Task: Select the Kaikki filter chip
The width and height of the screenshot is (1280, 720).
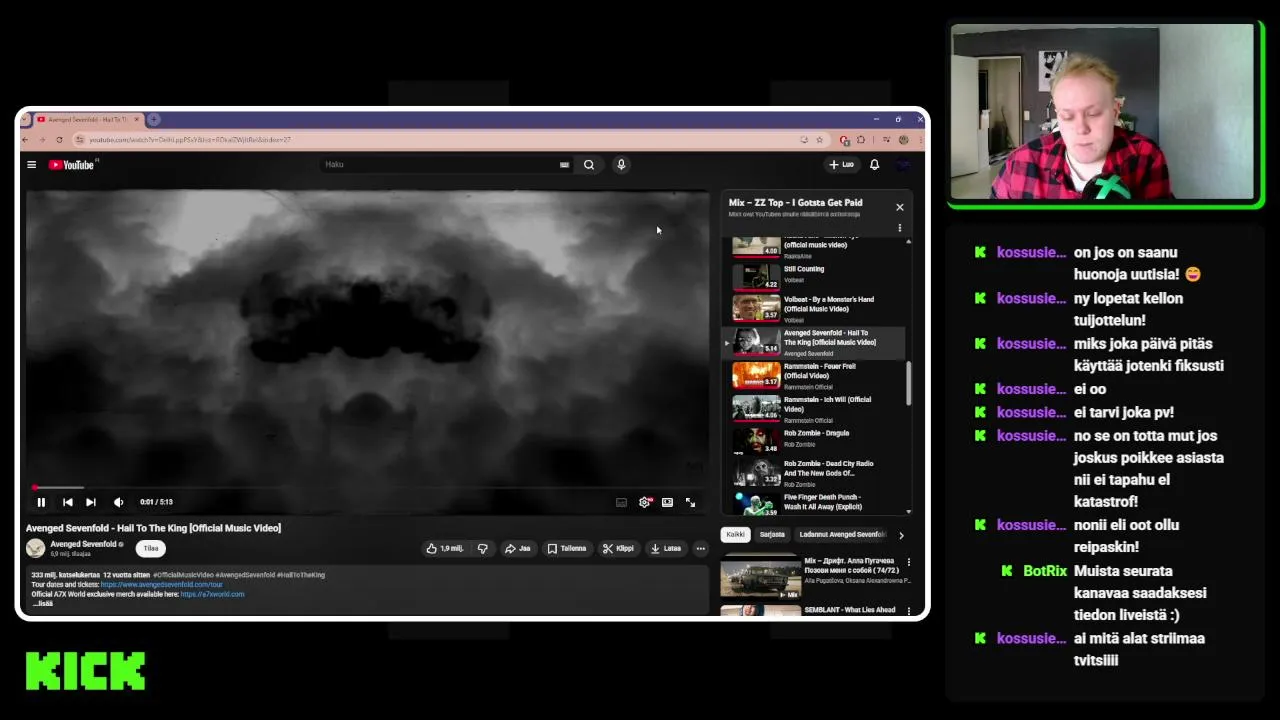Action: (x=735, y=534)
